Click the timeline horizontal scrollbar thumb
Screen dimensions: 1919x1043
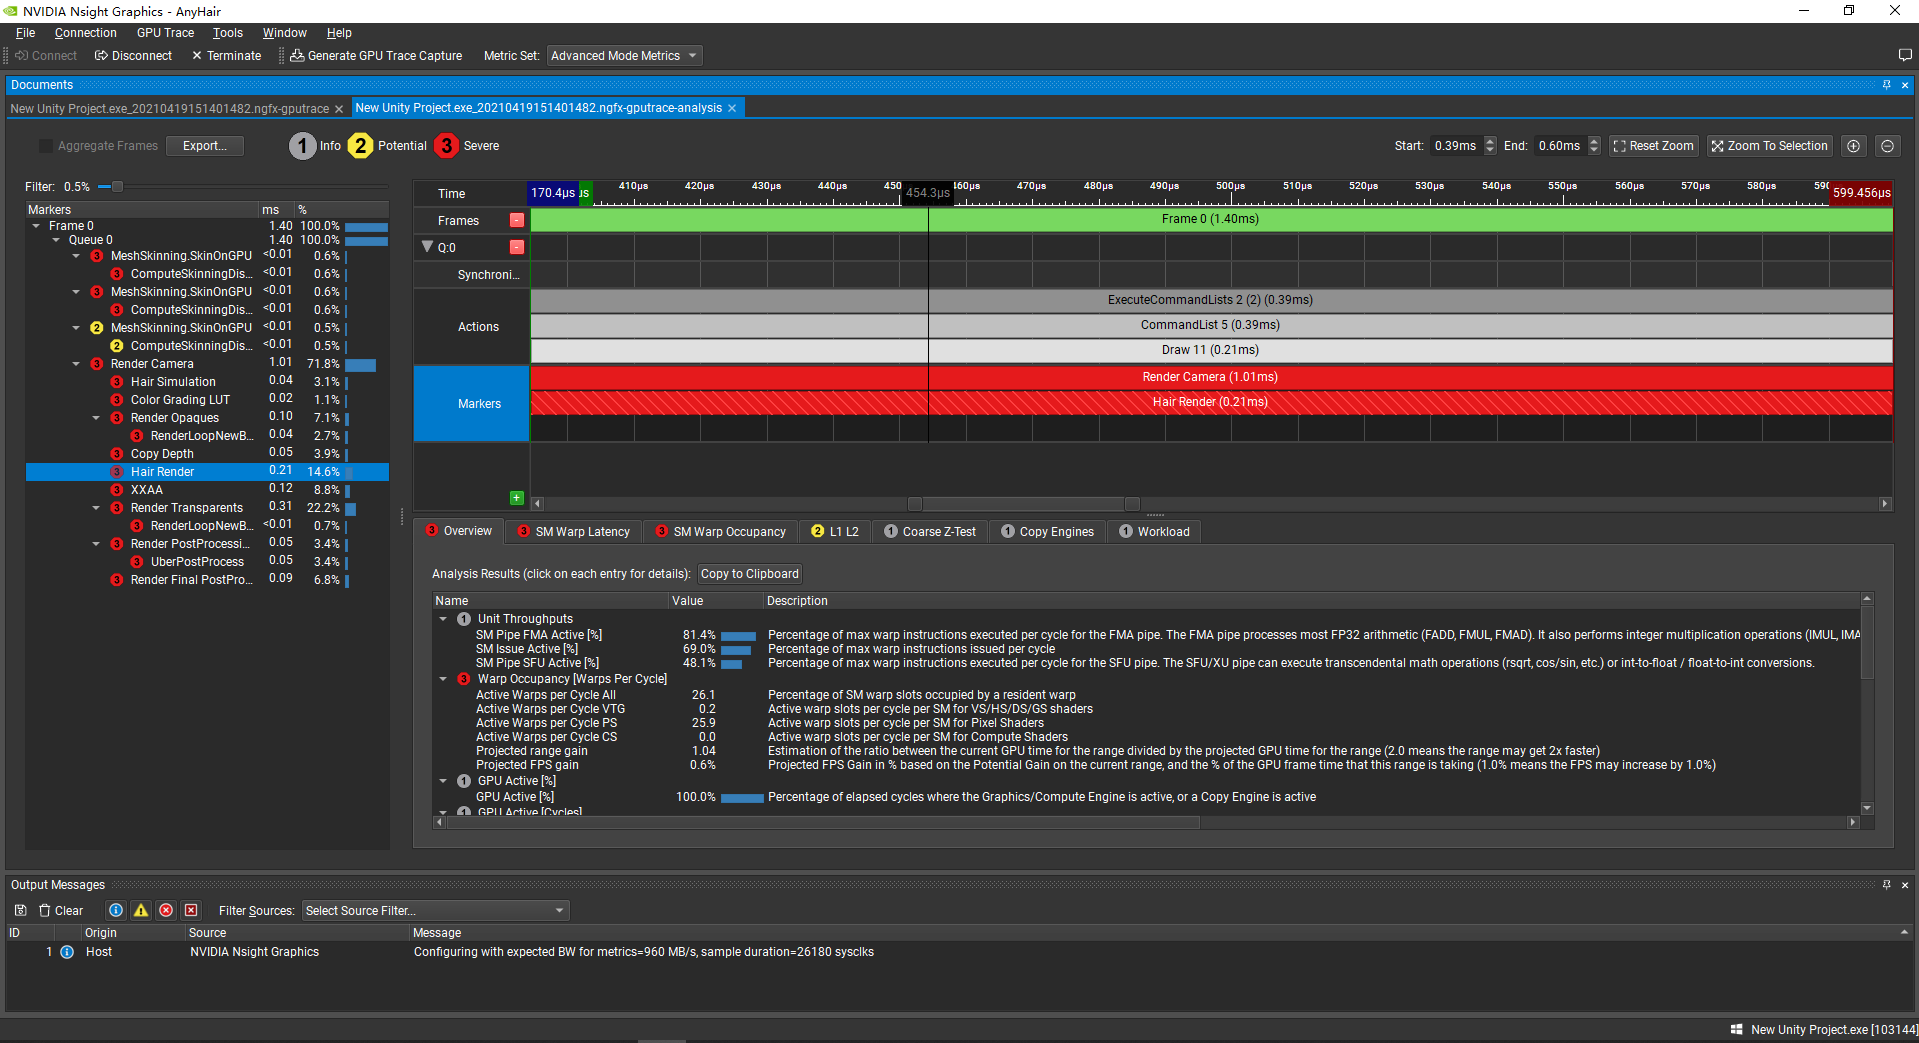pos(1025,504)
